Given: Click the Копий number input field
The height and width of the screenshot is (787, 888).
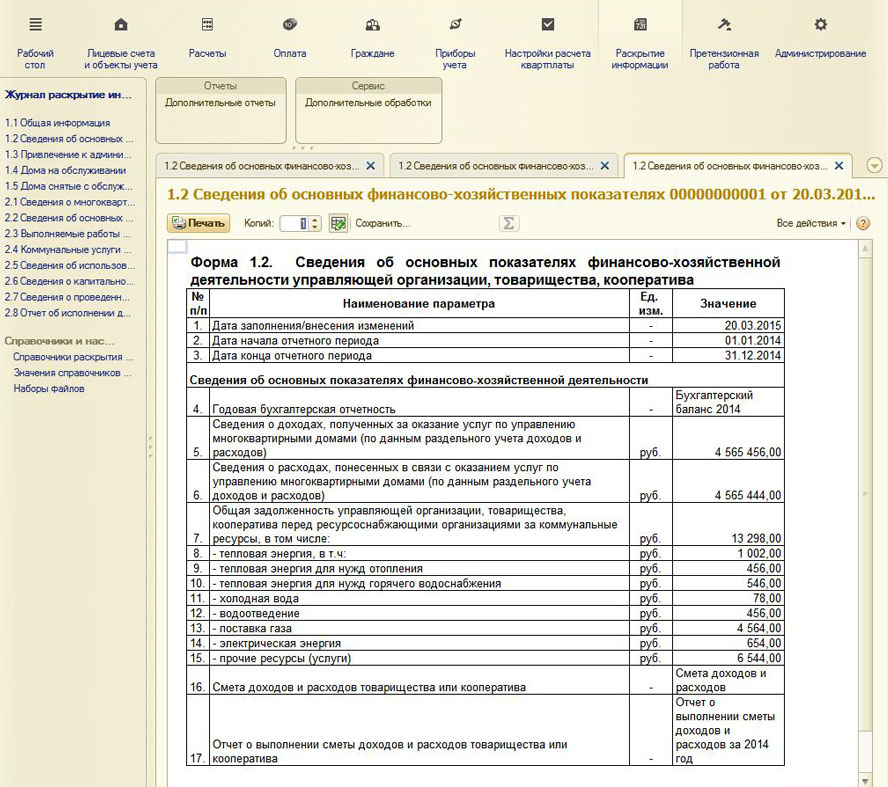Looking at the screenshot, I should [x=294, y=223].
